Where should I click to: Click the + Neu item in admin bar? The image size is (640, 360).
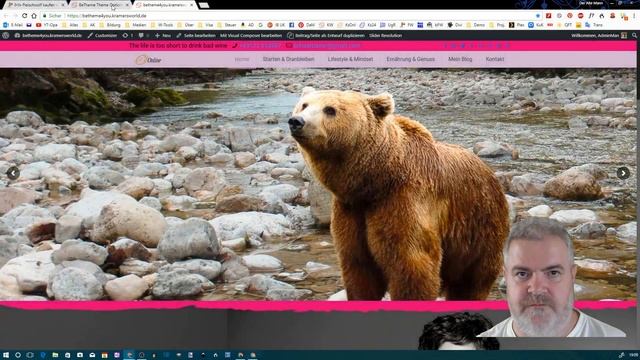pyautogui.click(x=163, y=36)
